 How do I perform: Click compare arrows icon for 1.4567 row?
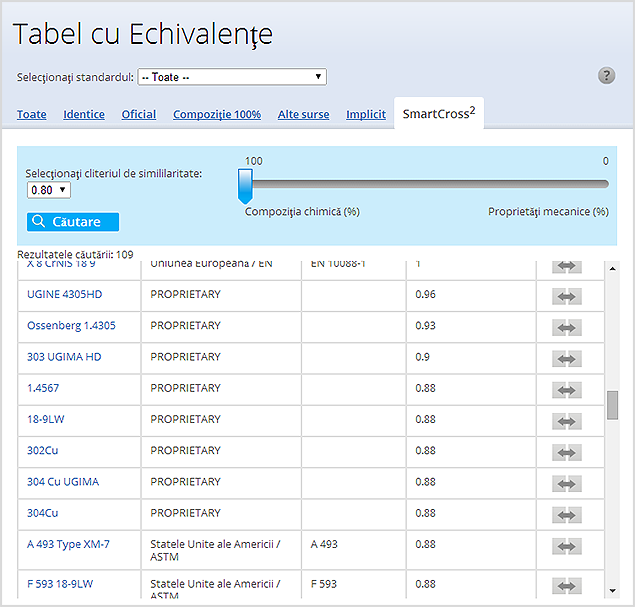(567, 390)
